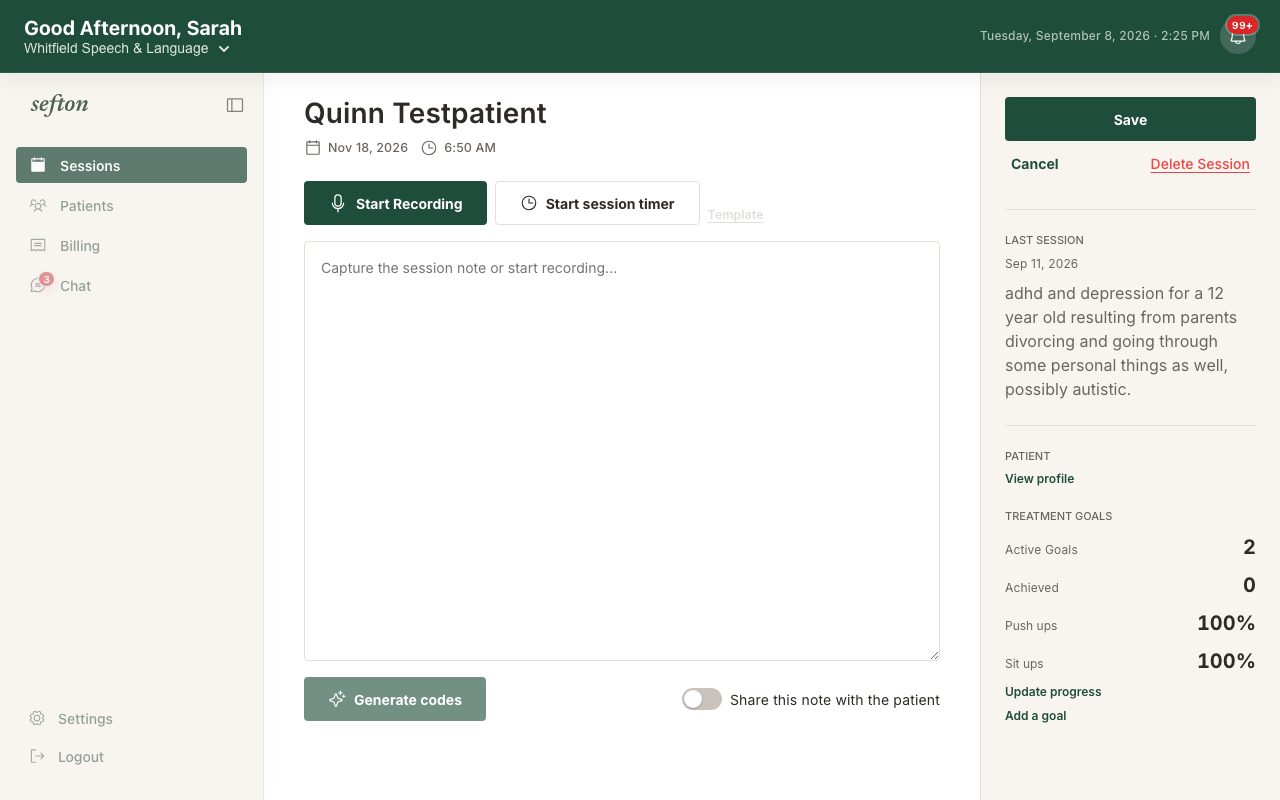
Task: Save the session note
Action: click(x=1130, y=119)
